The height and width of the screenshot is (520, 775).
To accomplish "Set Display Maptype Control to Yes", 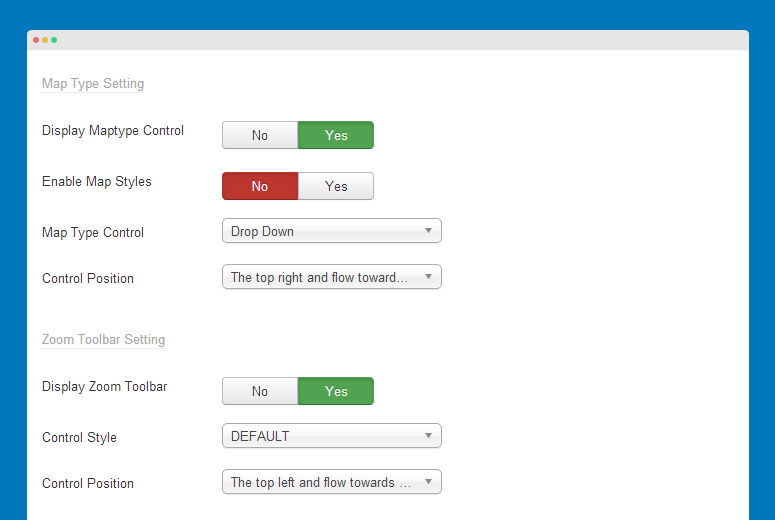I will 336,135.
